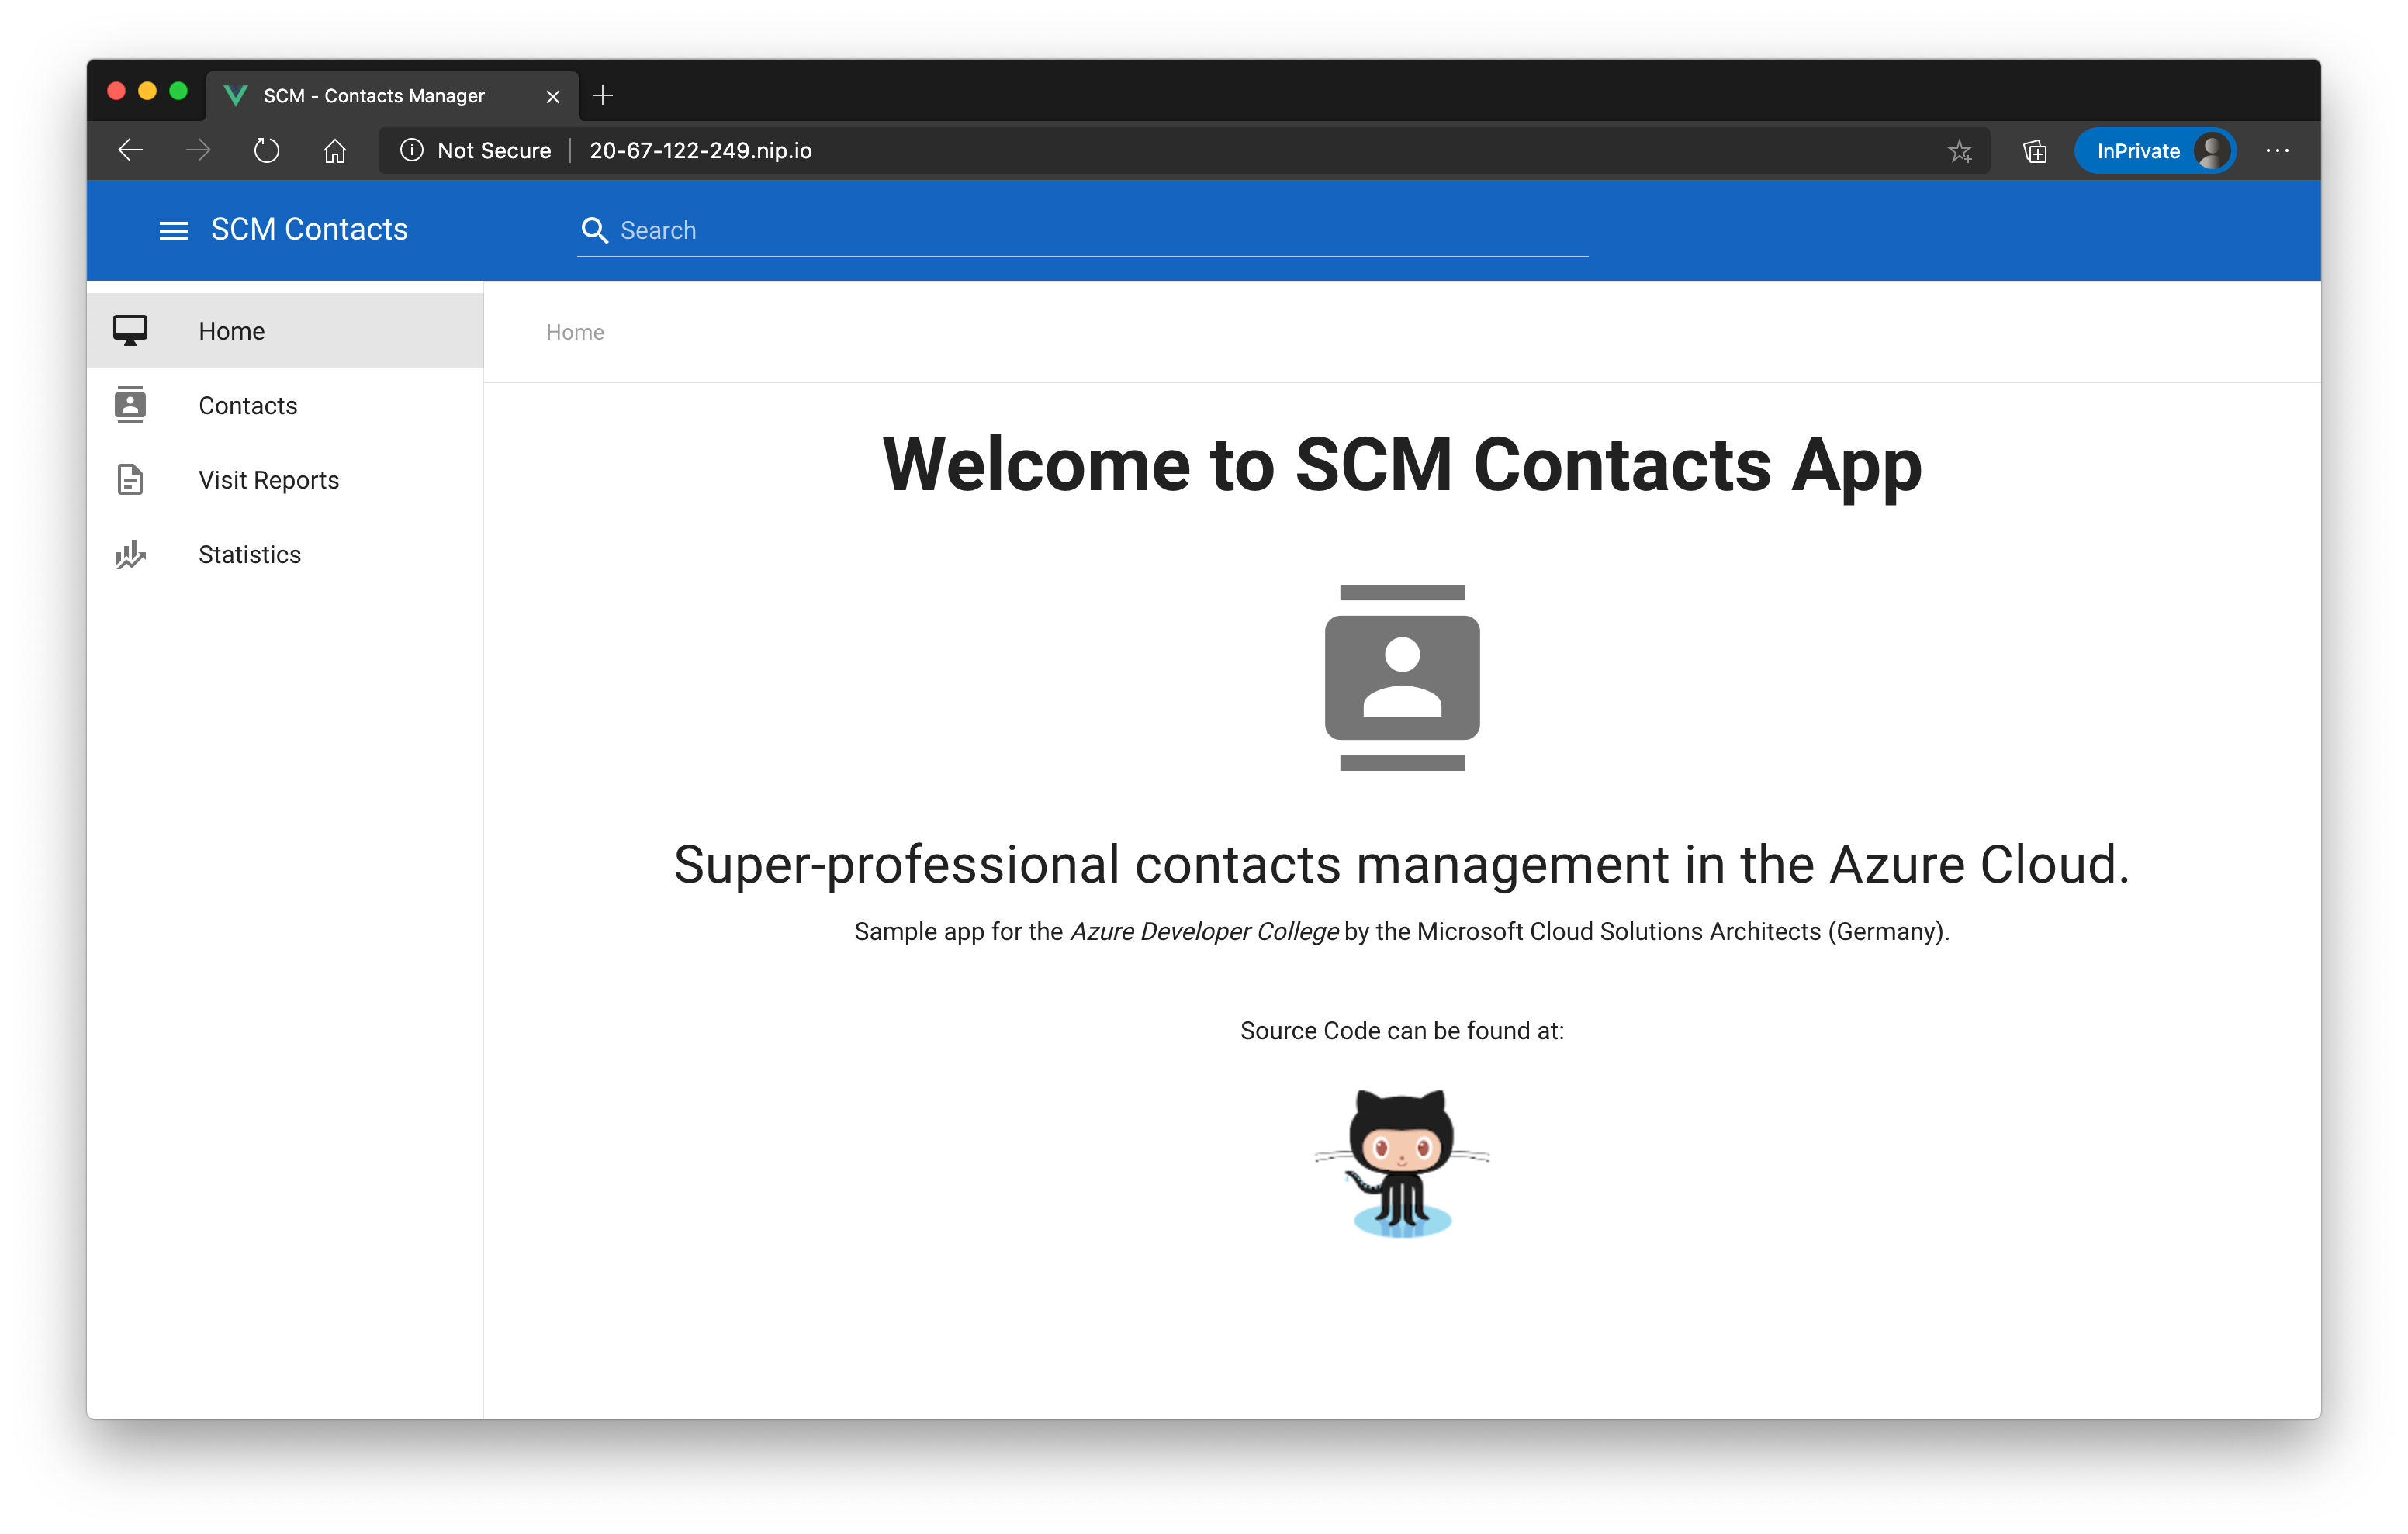The width and height of the screenshot is (2408, 1534).
Task: Click the Home monitor icon in sidebar
Action: pos(130,331)
